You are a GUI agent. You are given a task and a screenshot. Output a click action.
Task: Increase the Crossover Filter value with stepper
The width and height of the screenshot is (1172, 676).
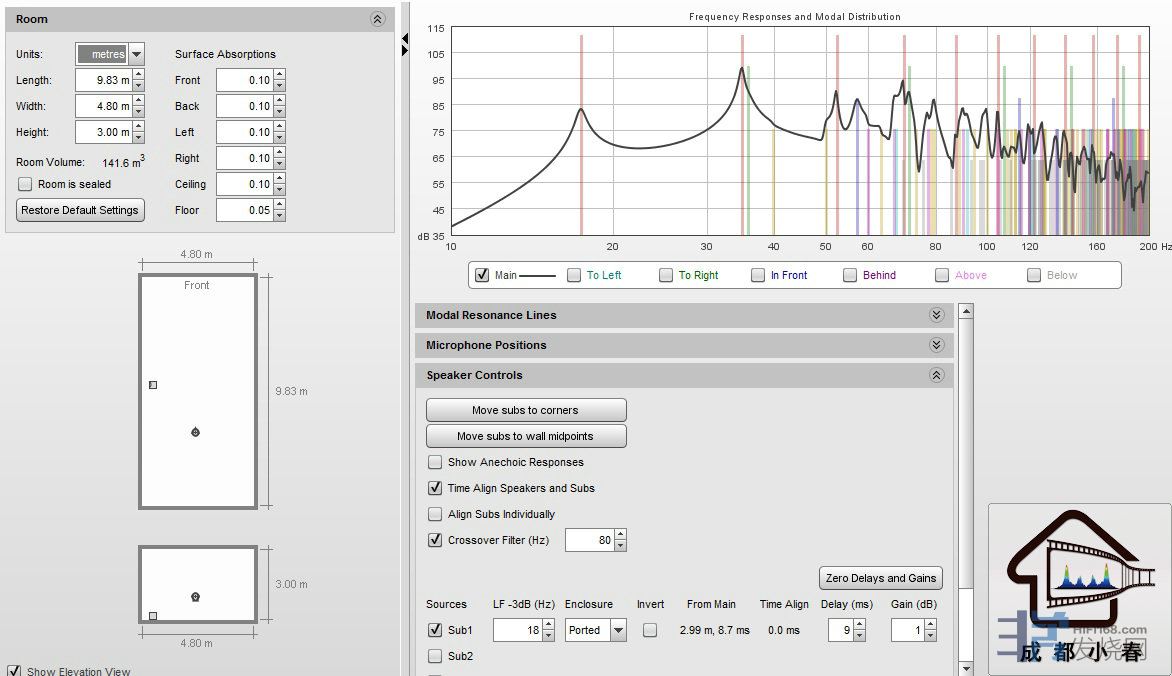pos(621,535)
